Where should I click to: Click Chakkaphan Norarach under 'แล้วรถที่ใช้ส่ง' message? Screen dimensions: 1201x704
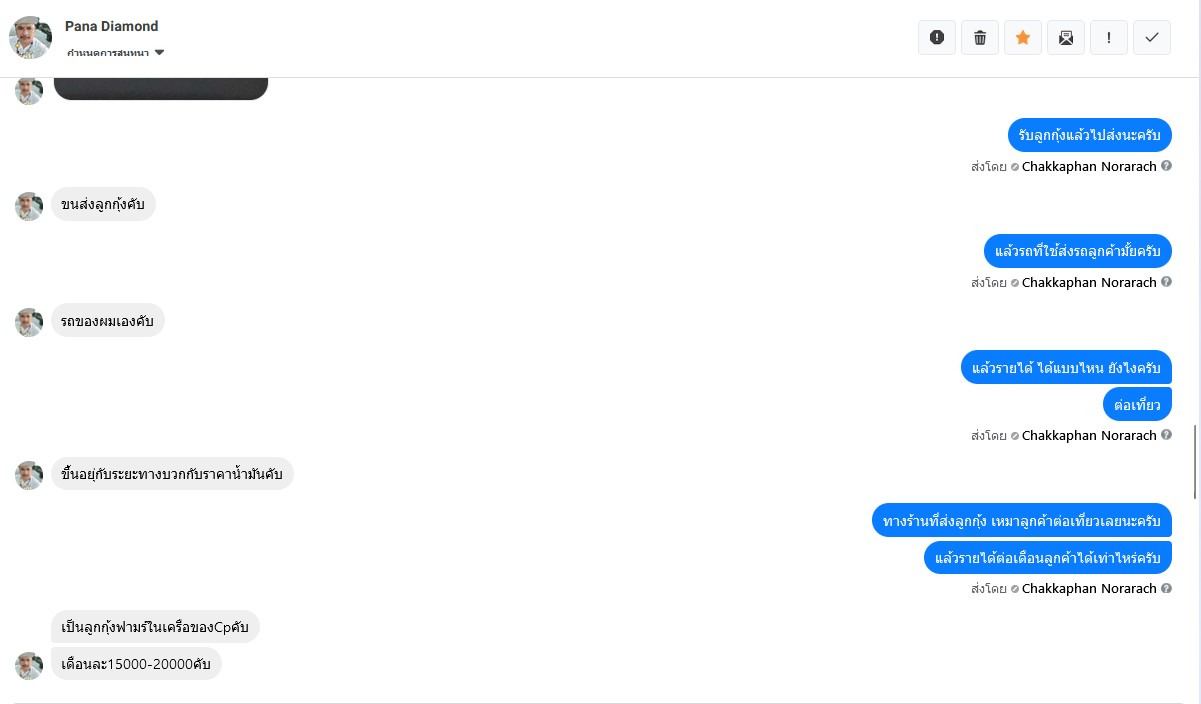[1089, 282]
